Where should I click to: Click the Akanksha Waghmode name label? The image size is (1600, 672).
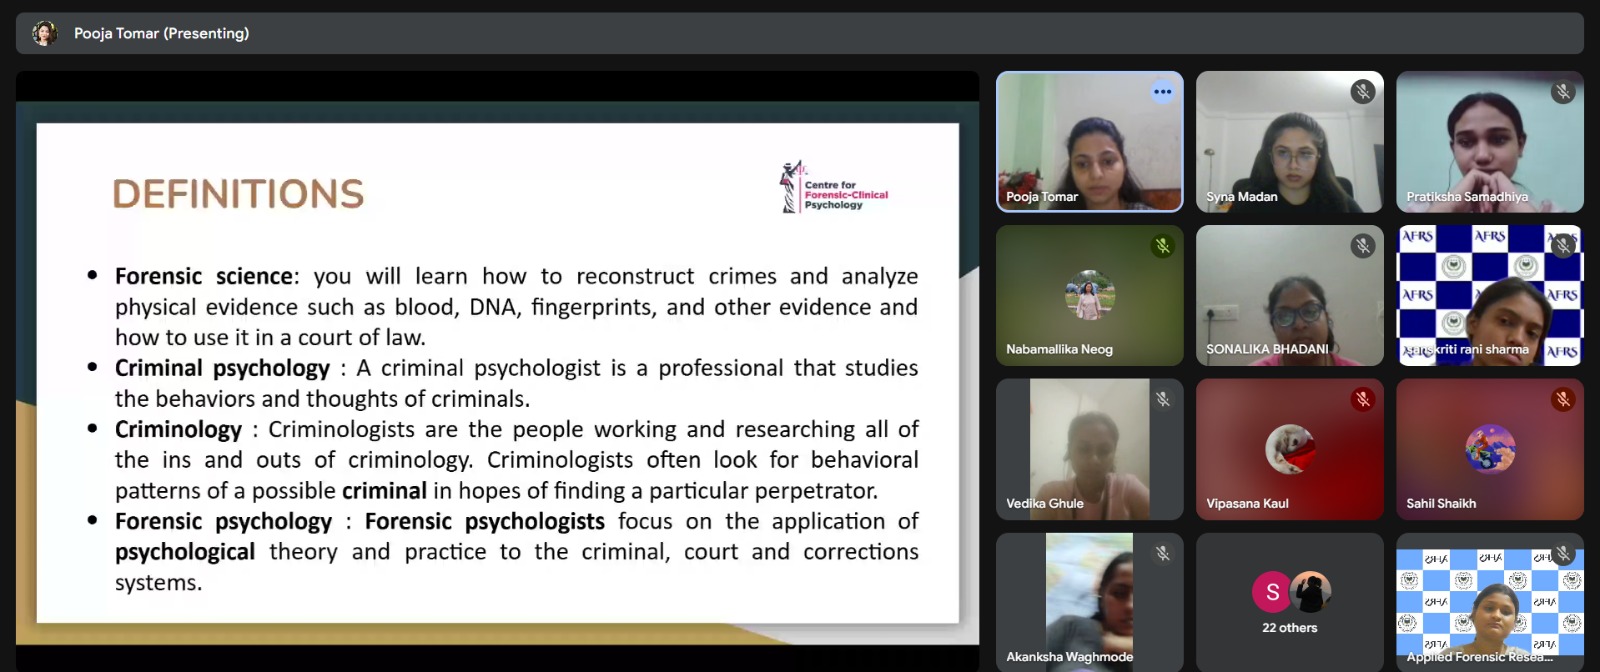click(1070, 657)
